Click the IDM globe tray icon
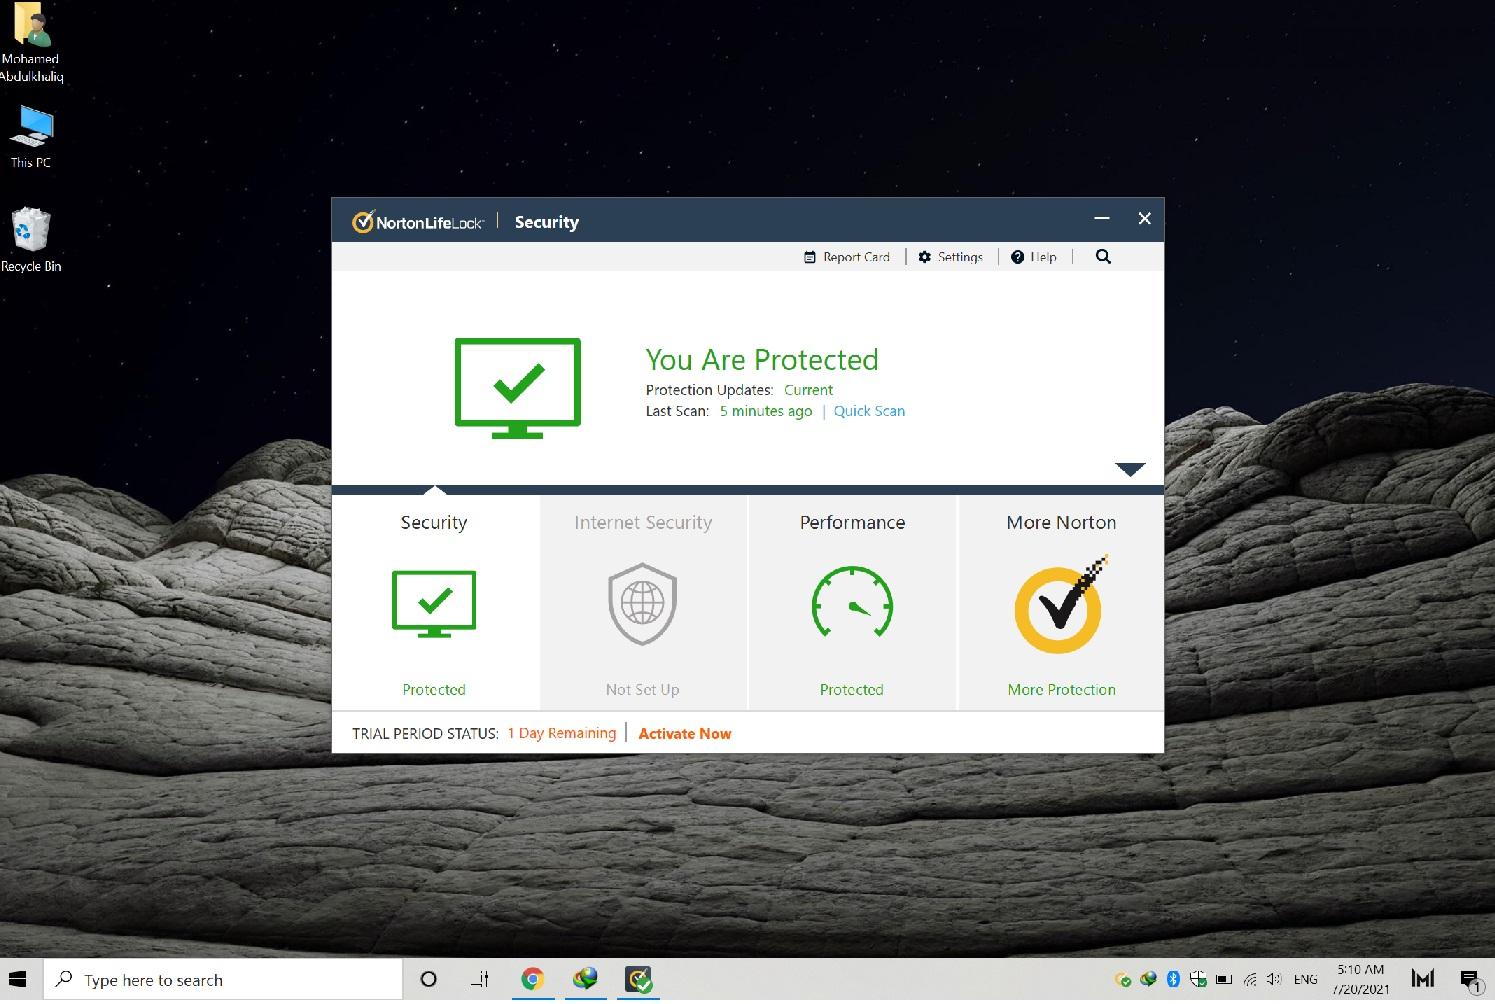 click(1149, 979)
